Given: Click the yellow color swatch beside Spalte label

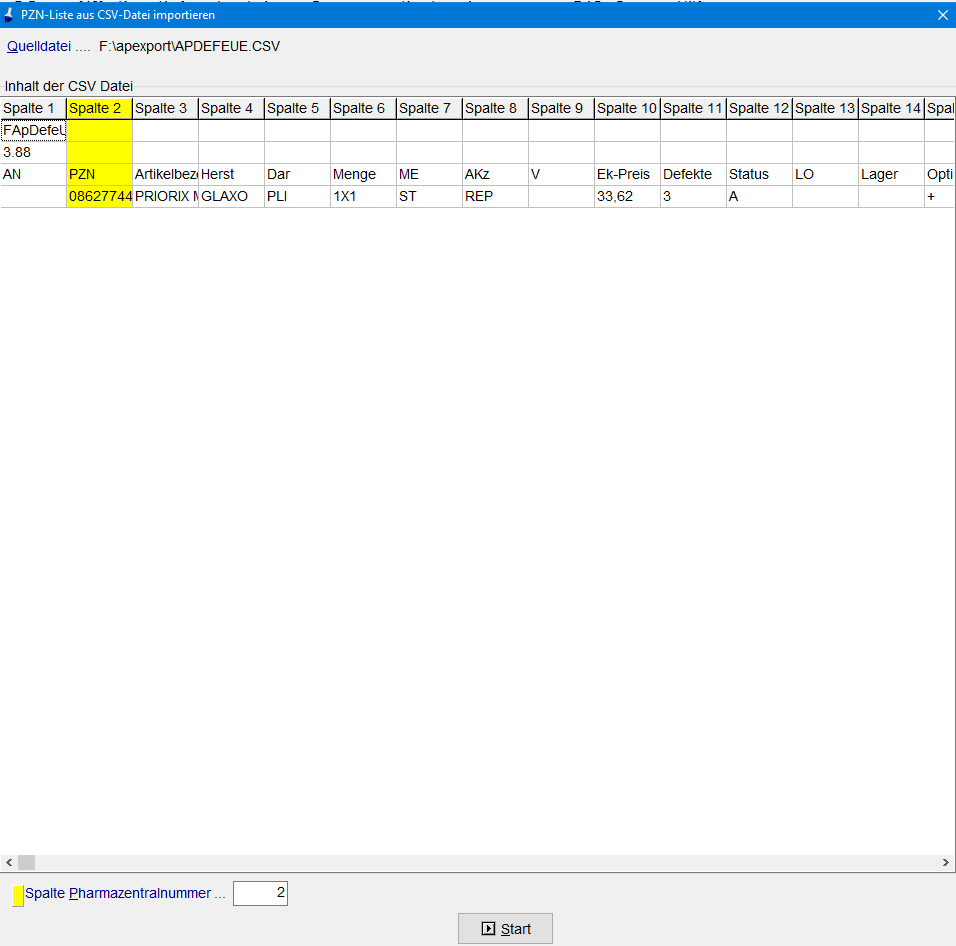Looking at the screenshot, I should 18,895.
